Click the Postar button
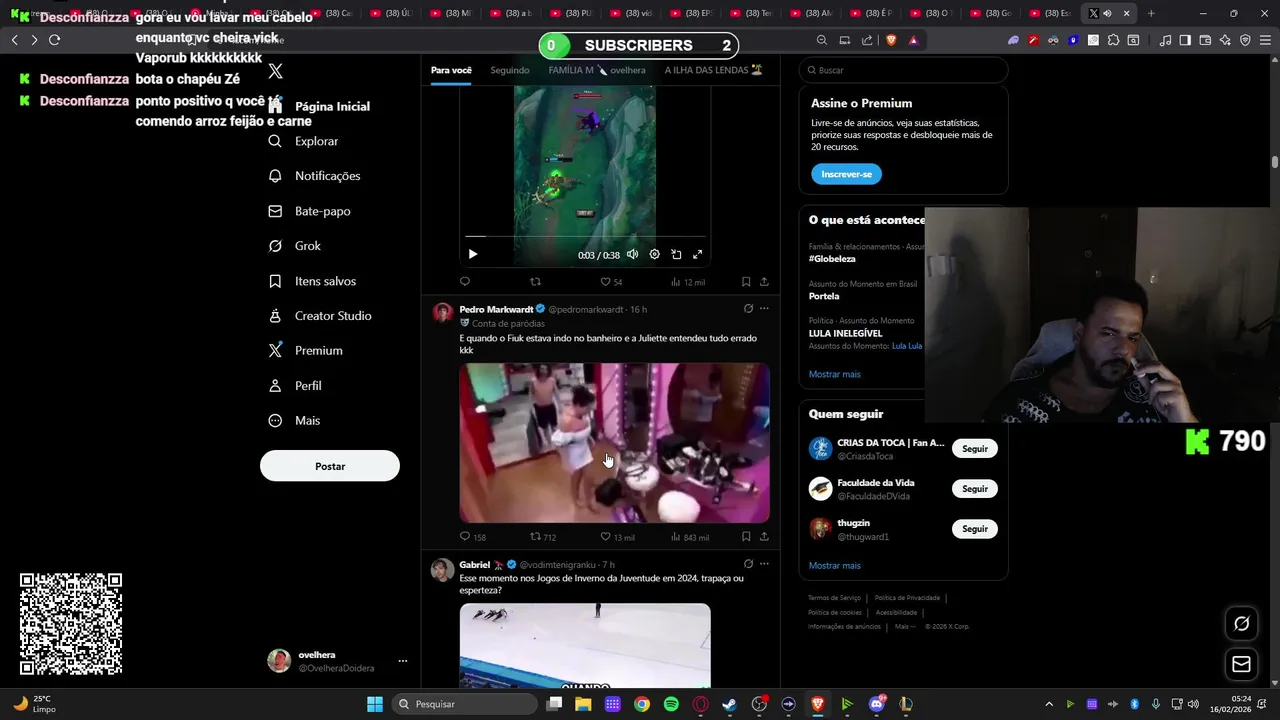Screen dimensions: 1280x720 coord(330,466)
